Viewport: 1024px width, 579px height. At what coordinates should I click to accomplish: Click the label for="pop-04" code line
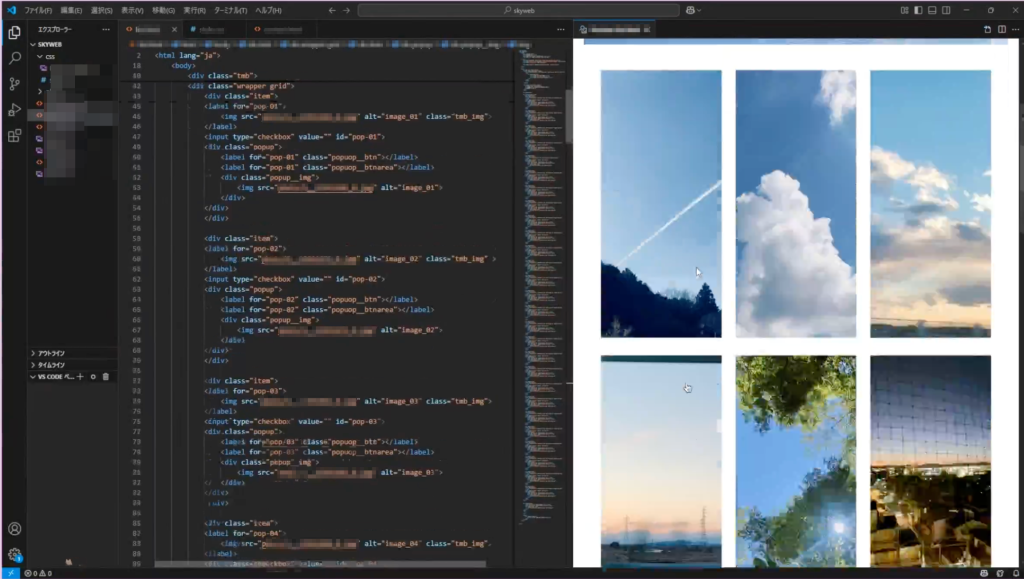click(245, 533)
